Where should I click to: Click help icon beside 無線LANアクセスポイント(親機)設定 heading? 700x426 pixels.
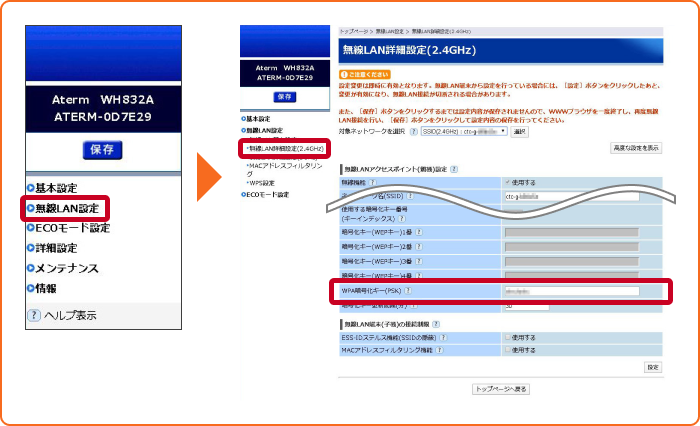pos(453,169)
